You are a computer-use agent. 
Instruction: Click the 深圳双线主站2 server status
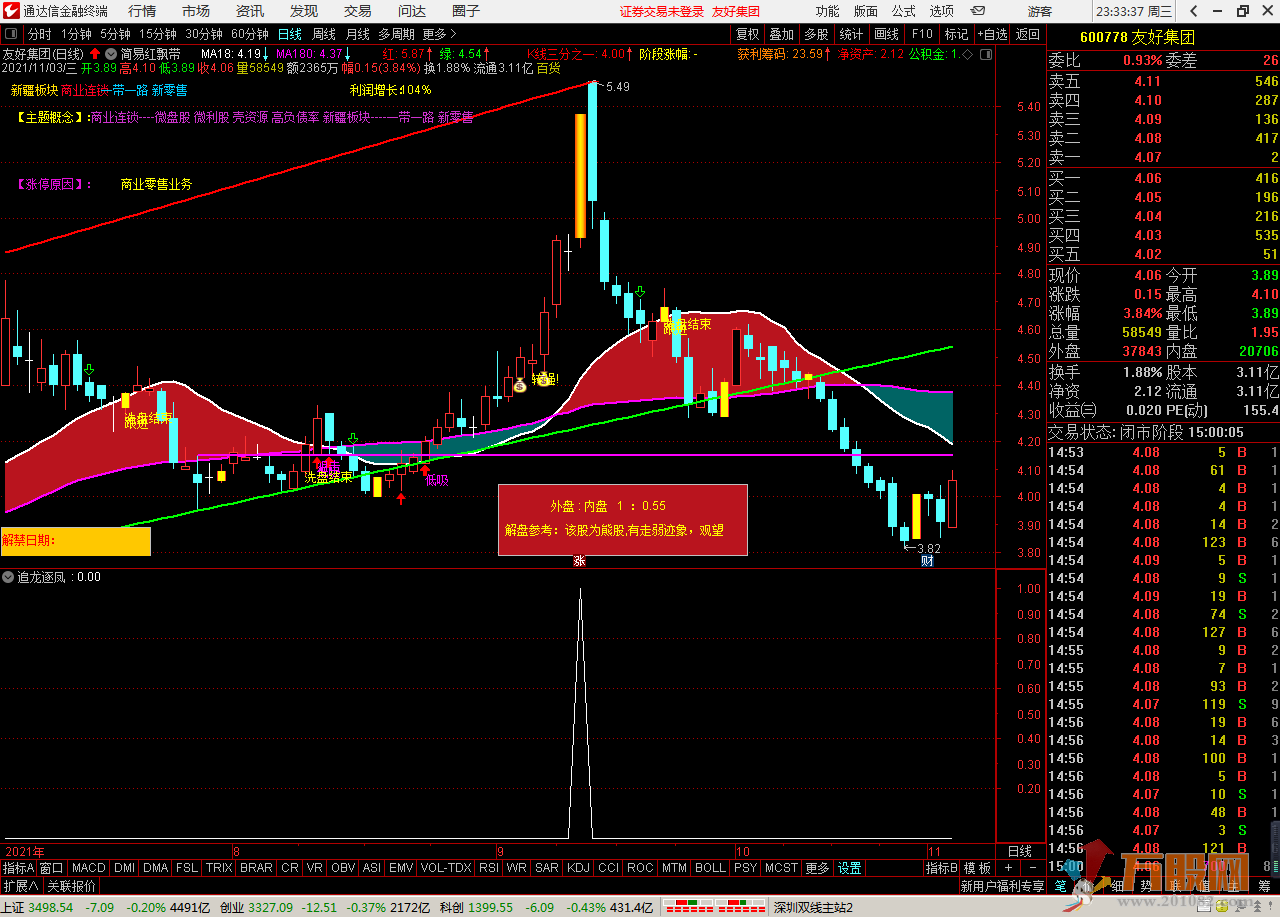(813, 907)
